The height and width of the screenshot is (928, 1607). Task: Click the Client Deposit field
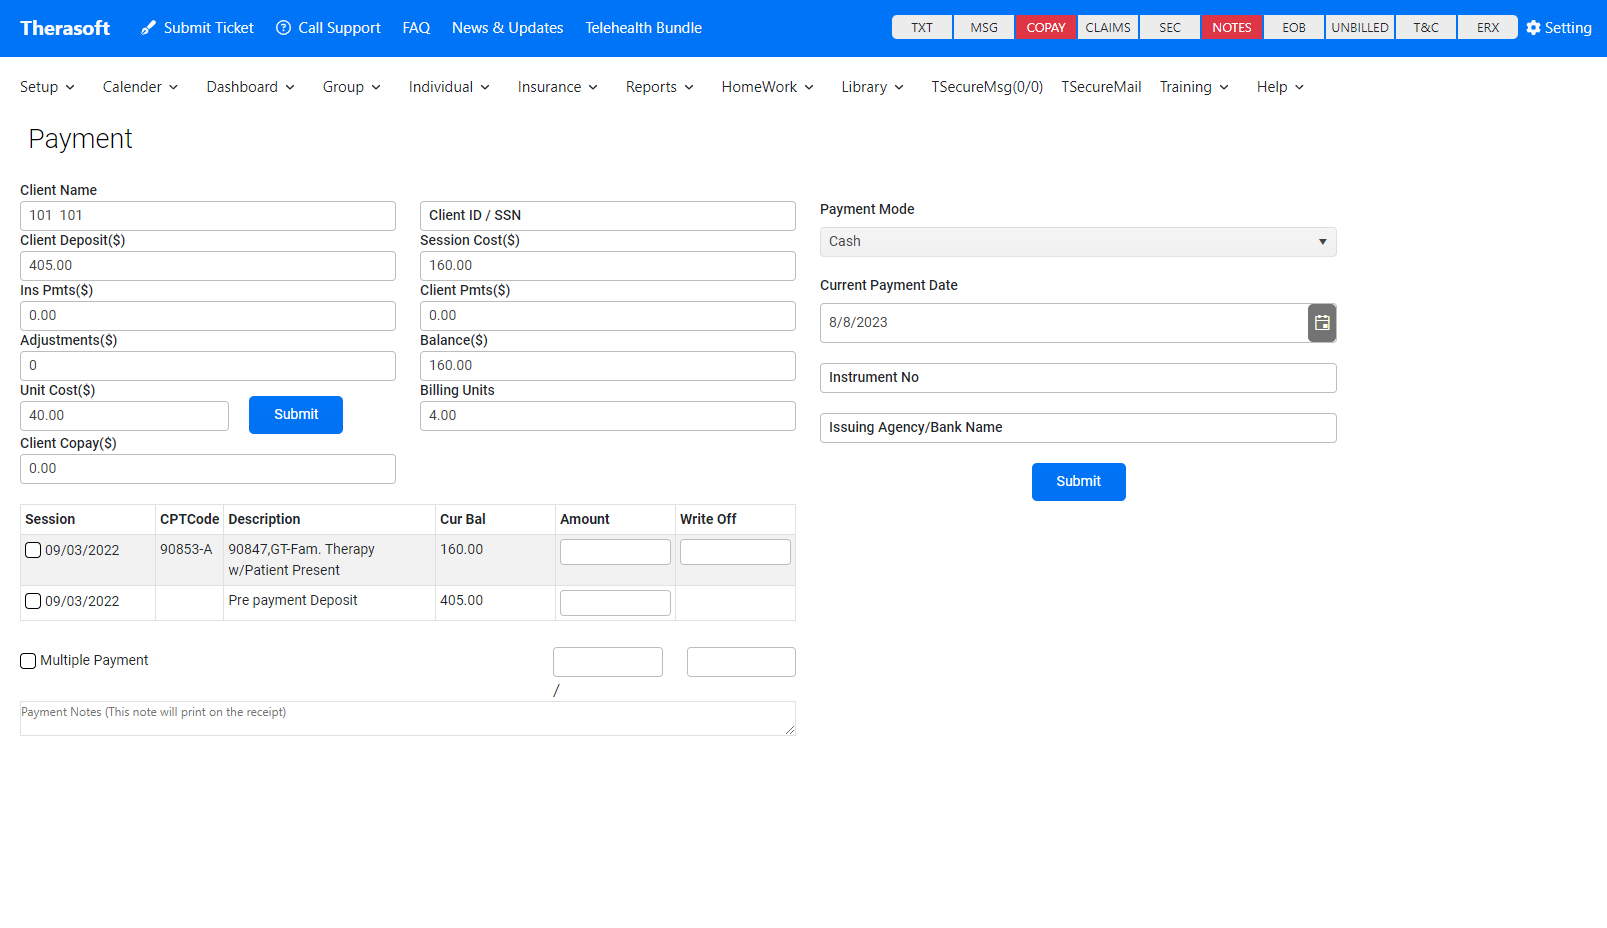point(208,266)
